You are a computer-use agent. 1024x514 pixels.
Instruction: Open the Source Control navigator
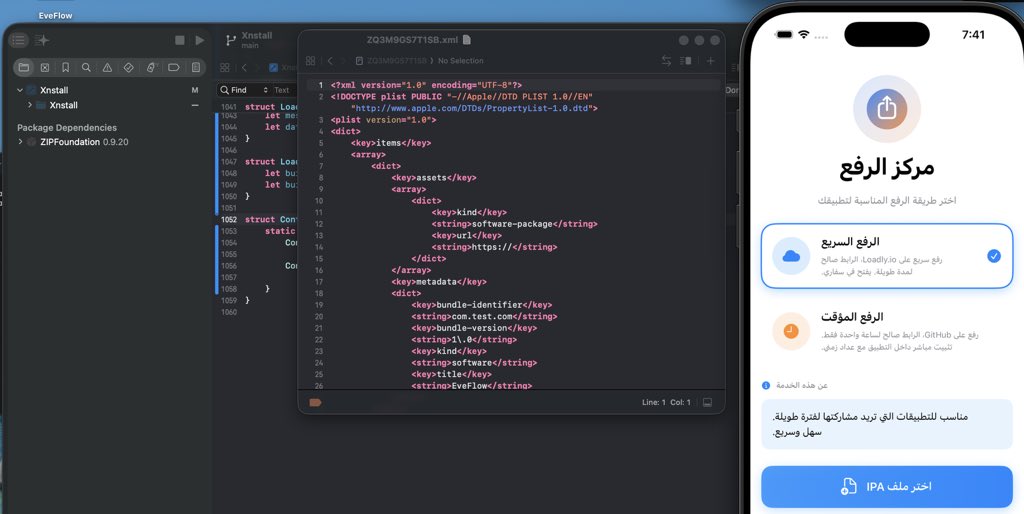click(45, 67)
